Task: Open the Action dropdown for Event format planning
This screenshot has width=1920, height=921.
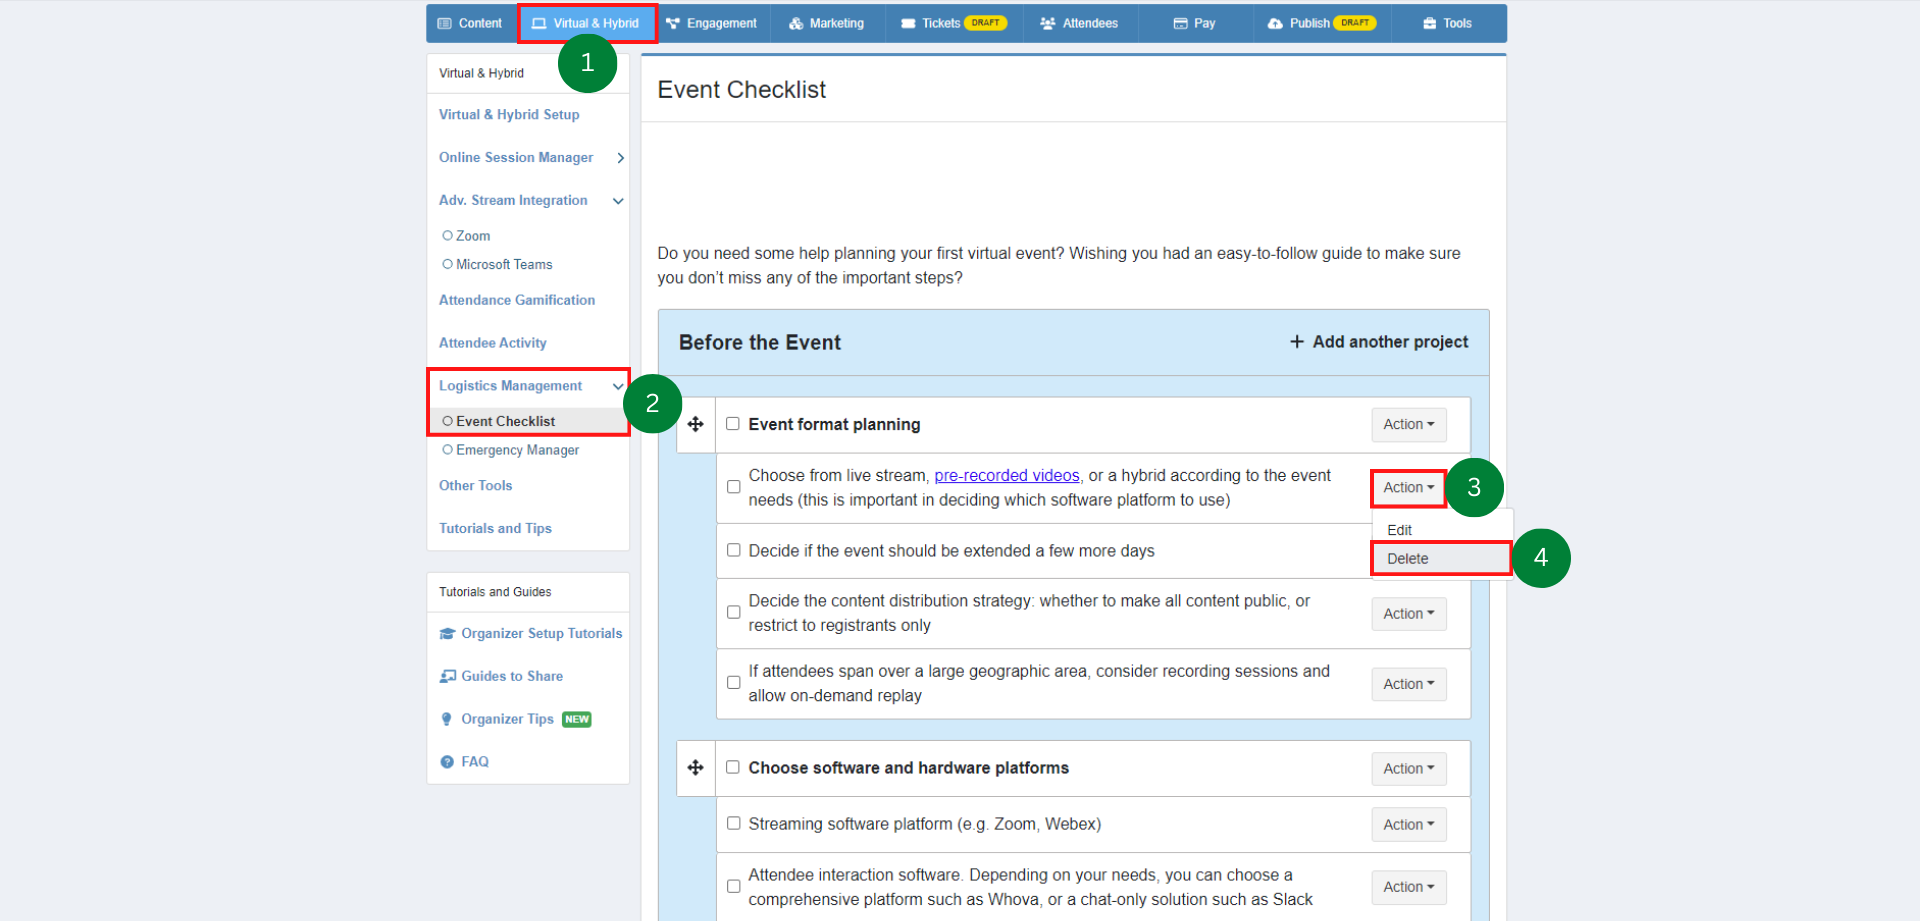Action: 1409,425
